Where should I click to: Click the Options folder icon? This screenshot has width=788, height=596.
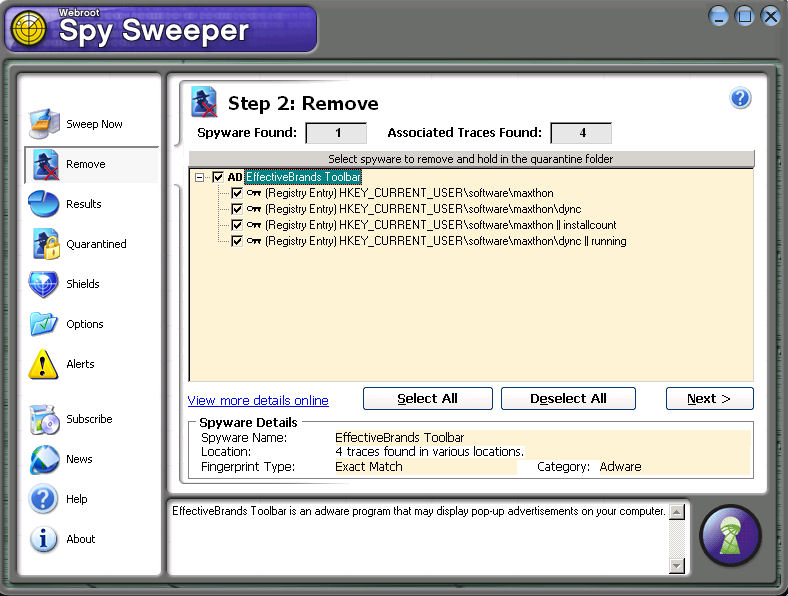point(44,324)
